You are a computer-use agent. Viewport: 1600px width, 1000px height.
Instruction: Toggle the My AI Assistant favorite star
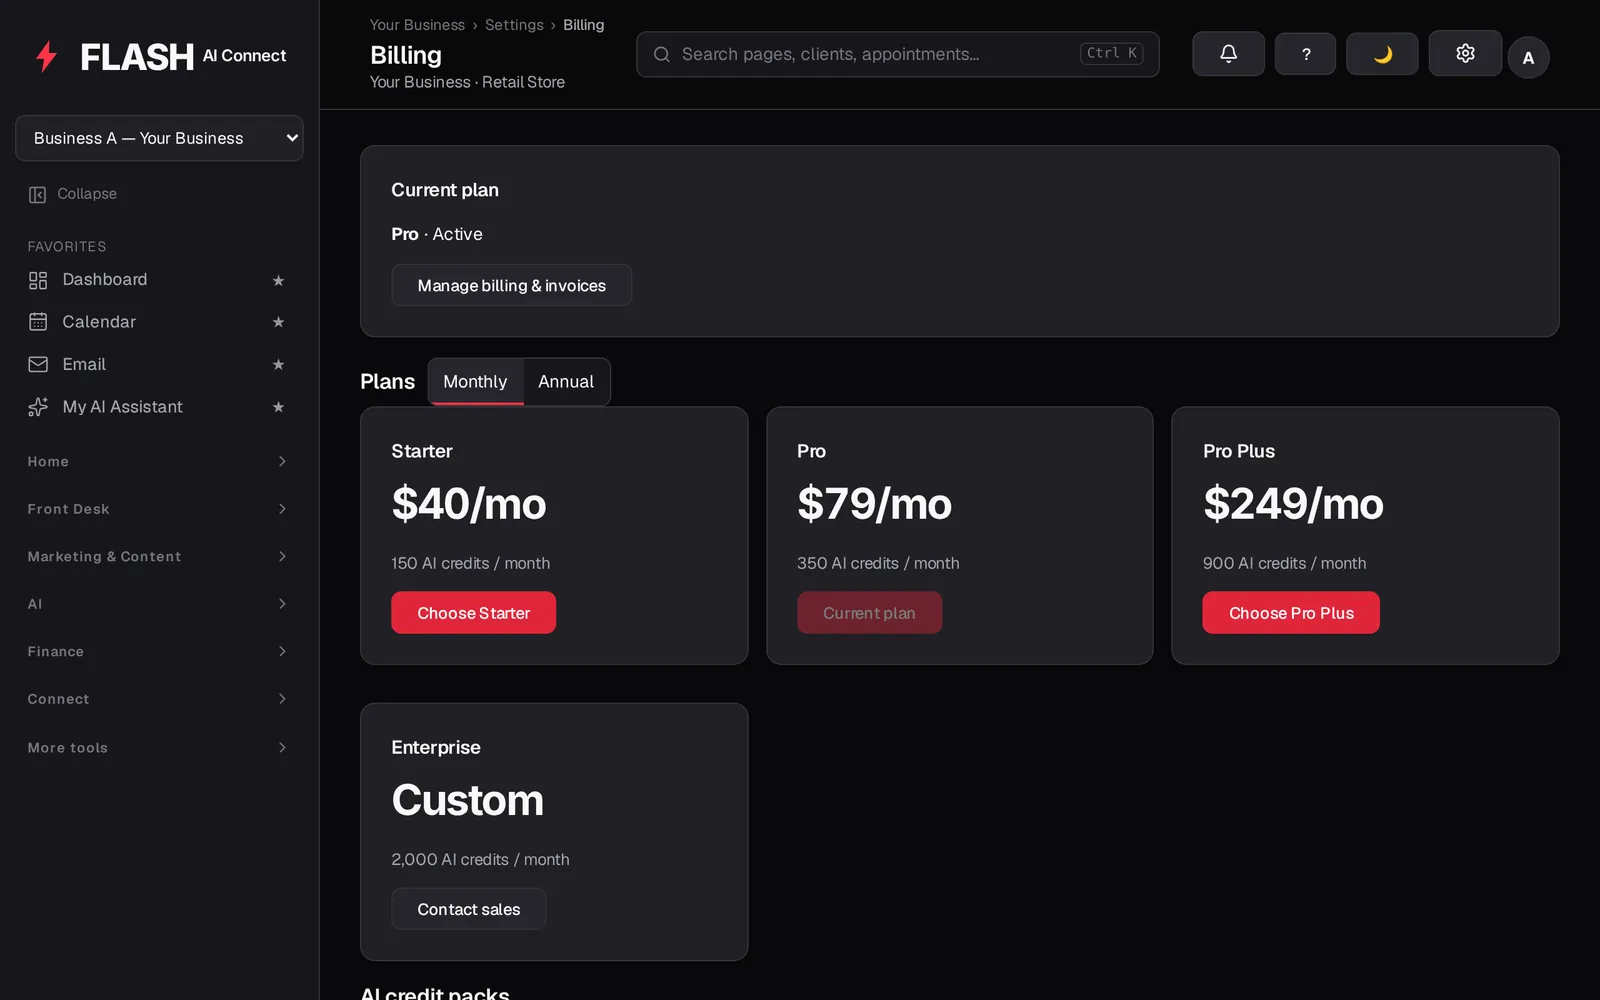point(278,407)
